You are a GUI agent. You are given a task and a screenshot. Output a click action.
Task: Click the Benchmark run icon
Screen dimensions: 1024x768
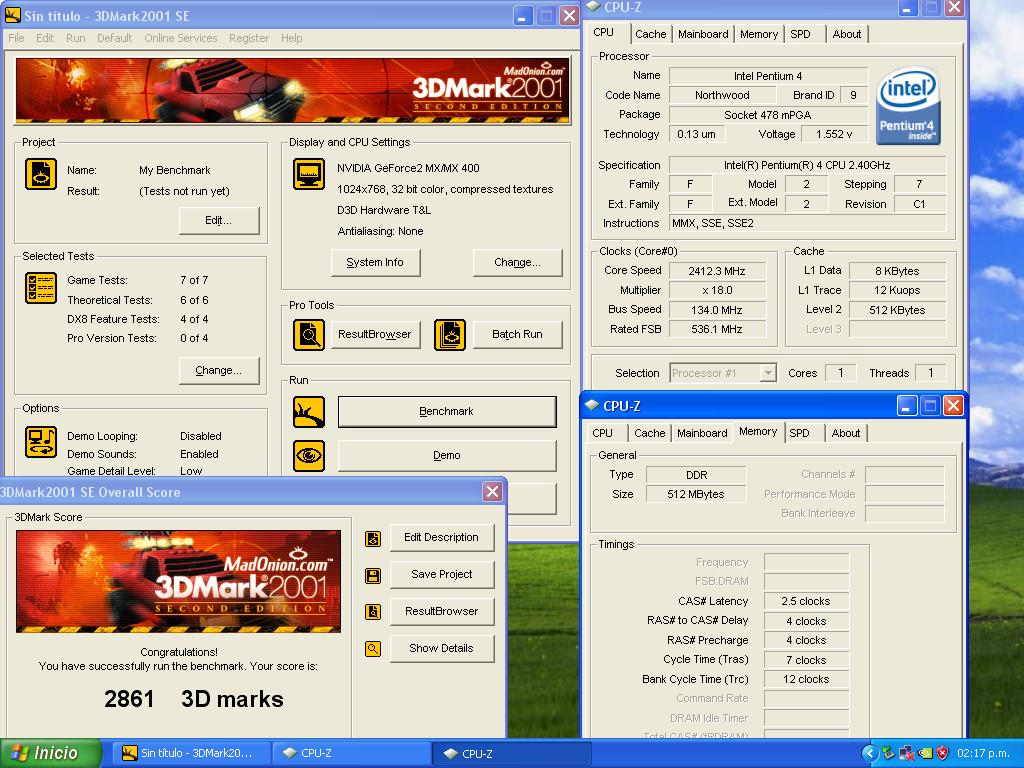pos(308,412)
